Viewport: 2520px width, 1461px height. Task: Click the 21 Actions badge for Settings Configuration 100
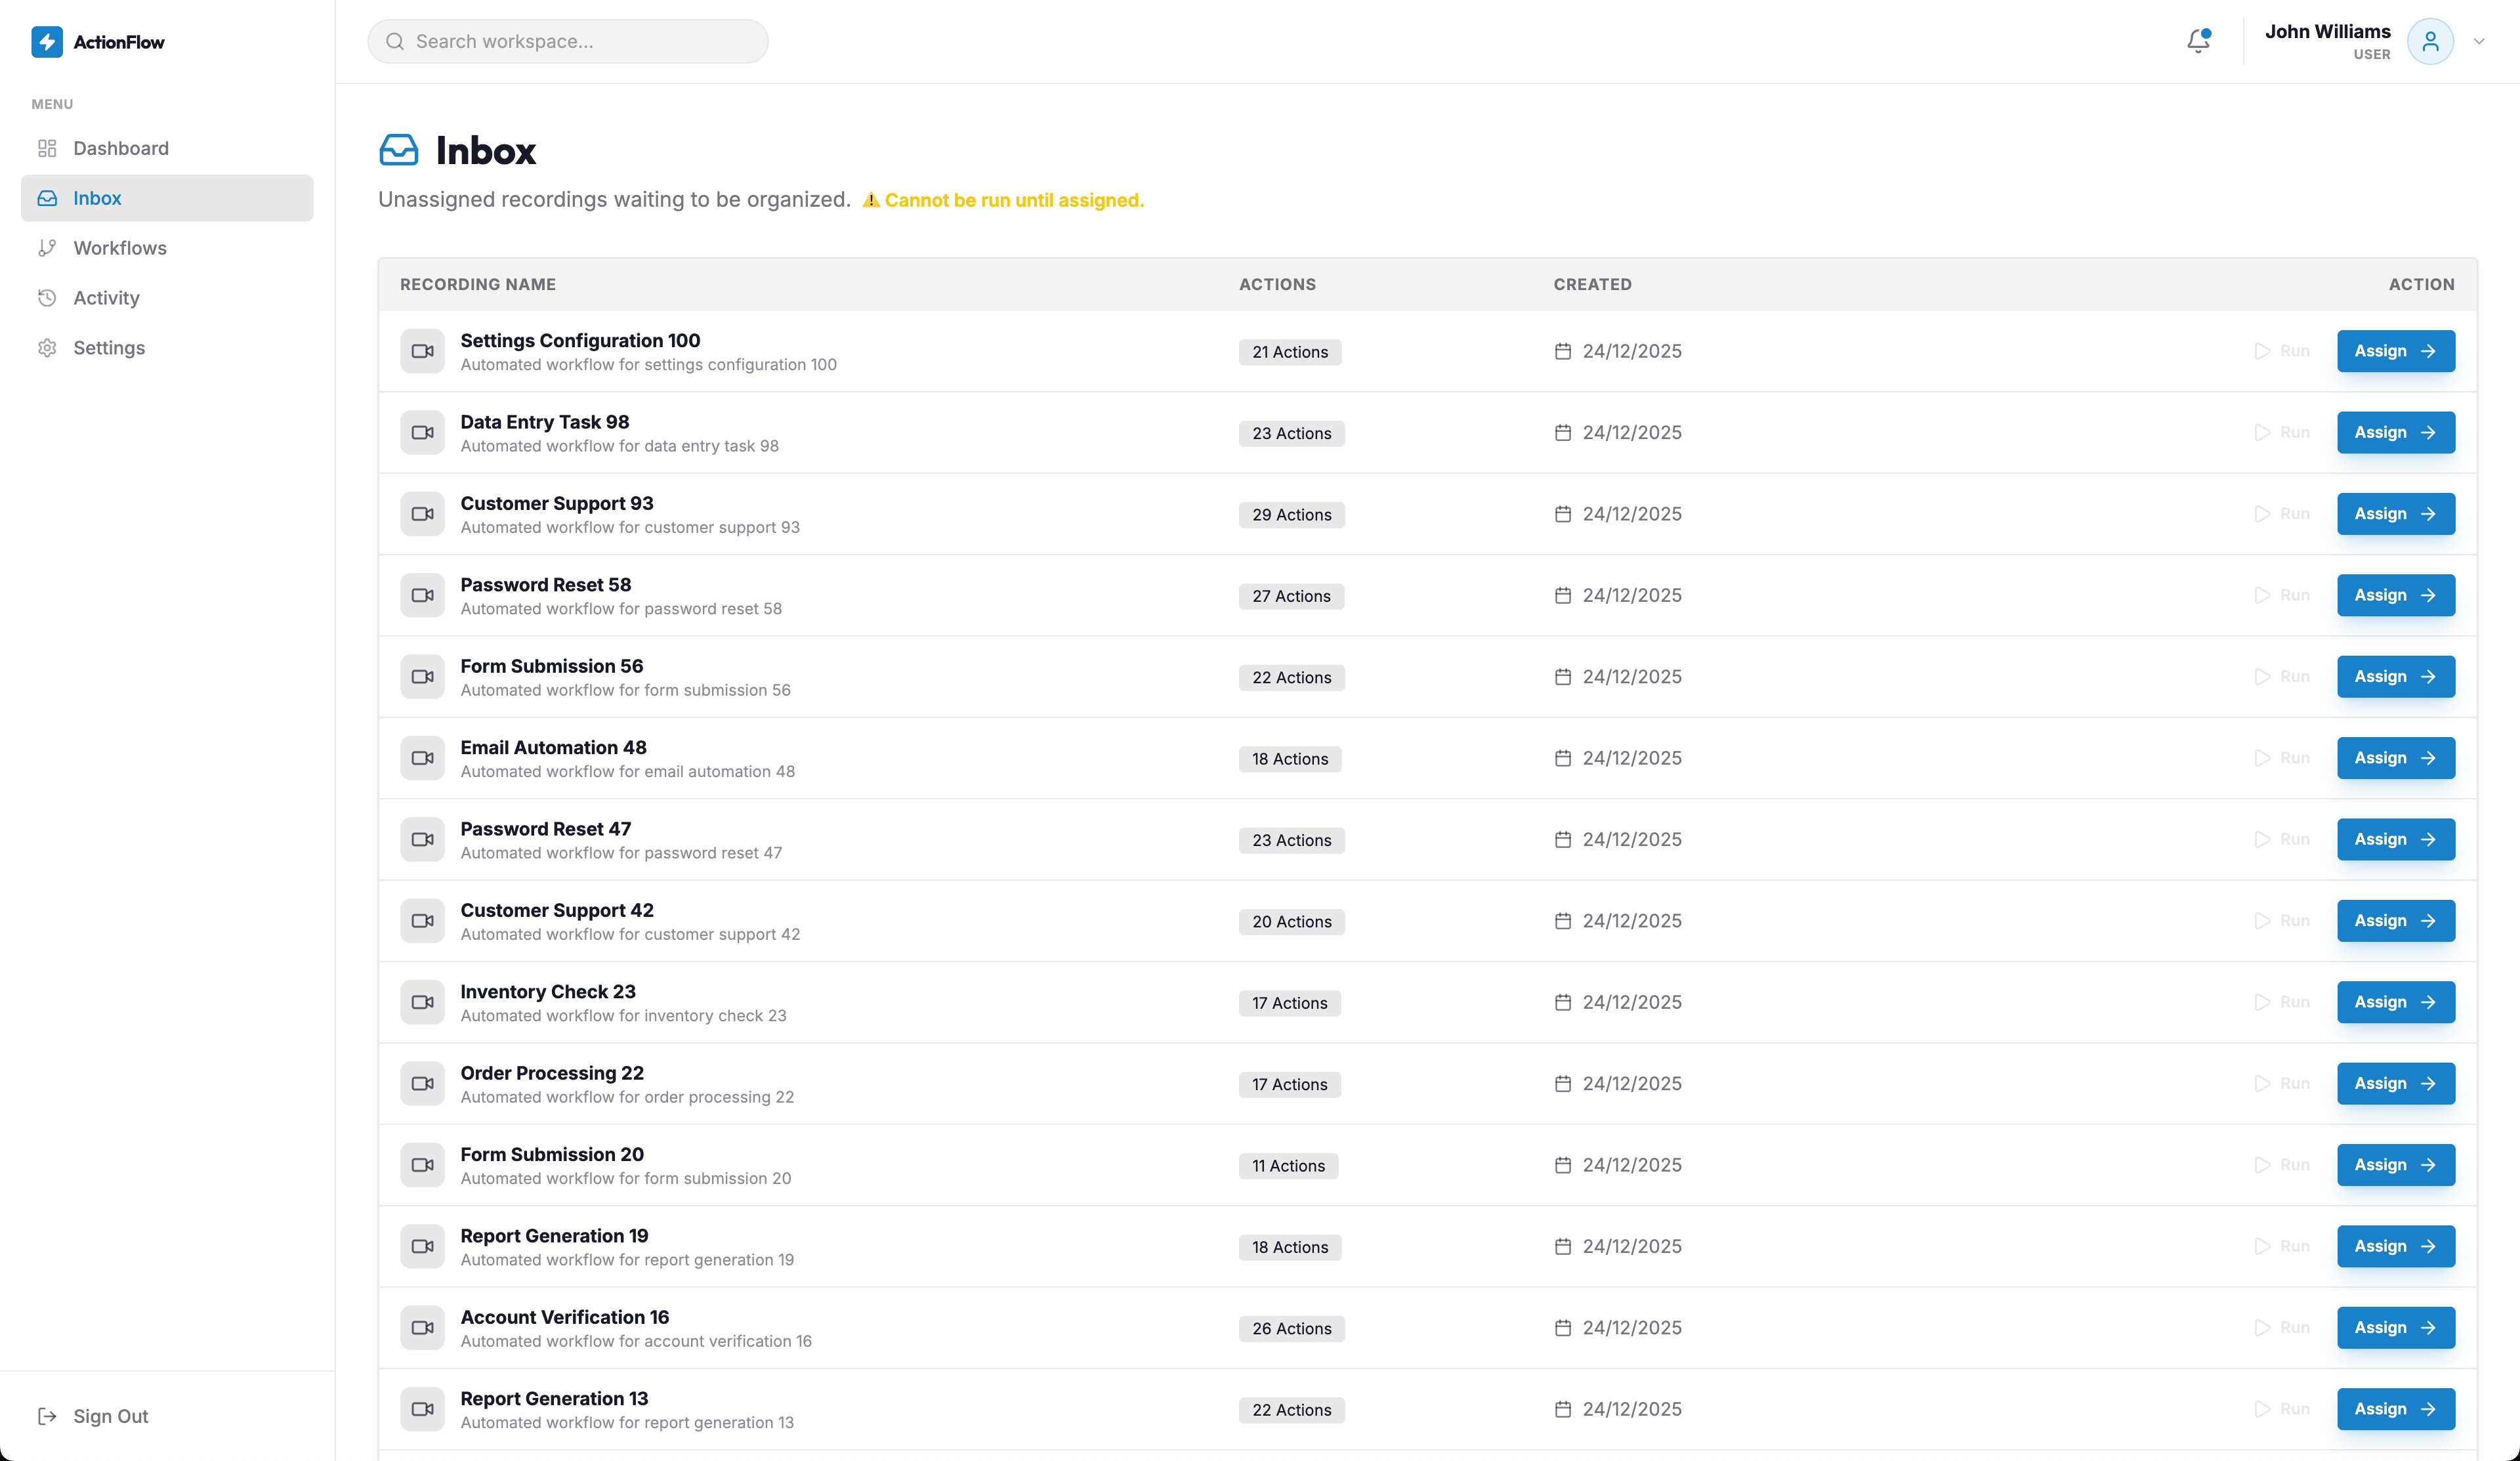pos(1290,351)
